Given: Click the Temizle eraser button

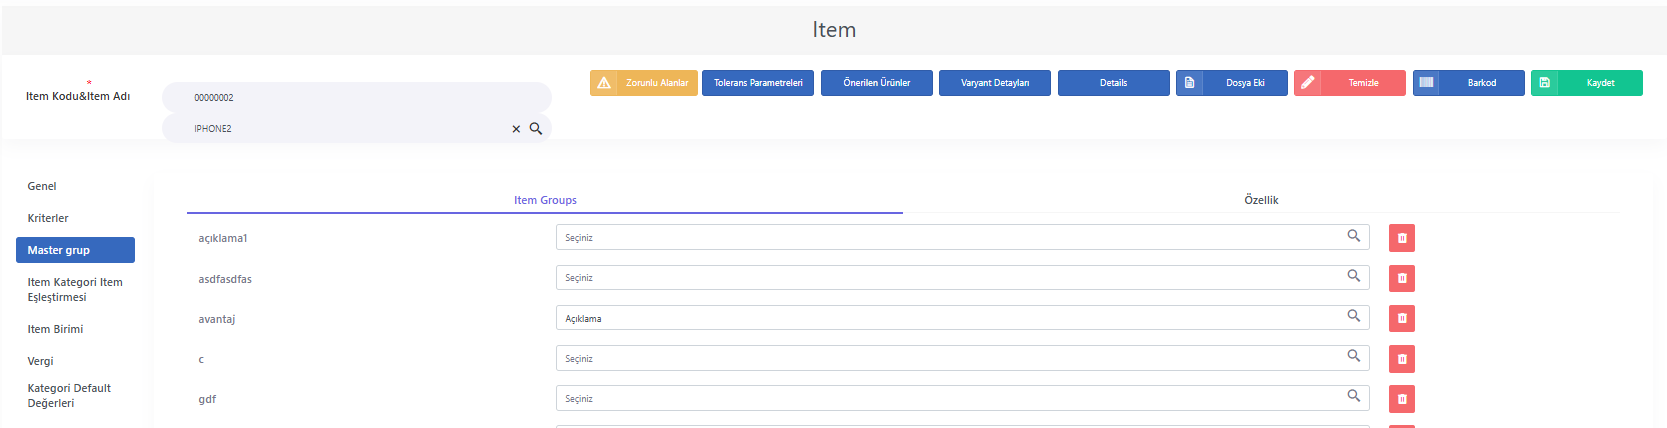Looking at the screenshot, I should (x=1349, y=83).
